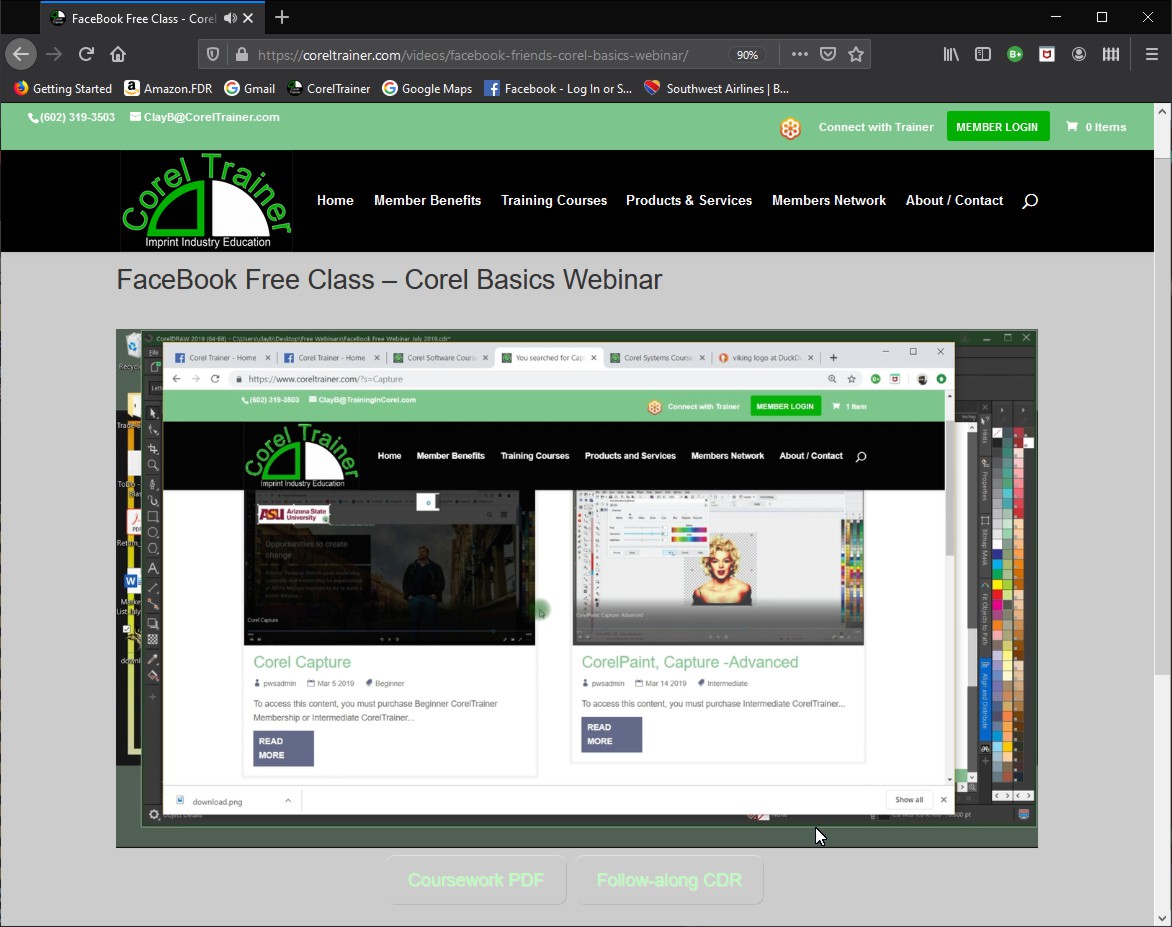Open the Firefox home page
Viewport: 1172px width, 927px height.
[118, 54]
